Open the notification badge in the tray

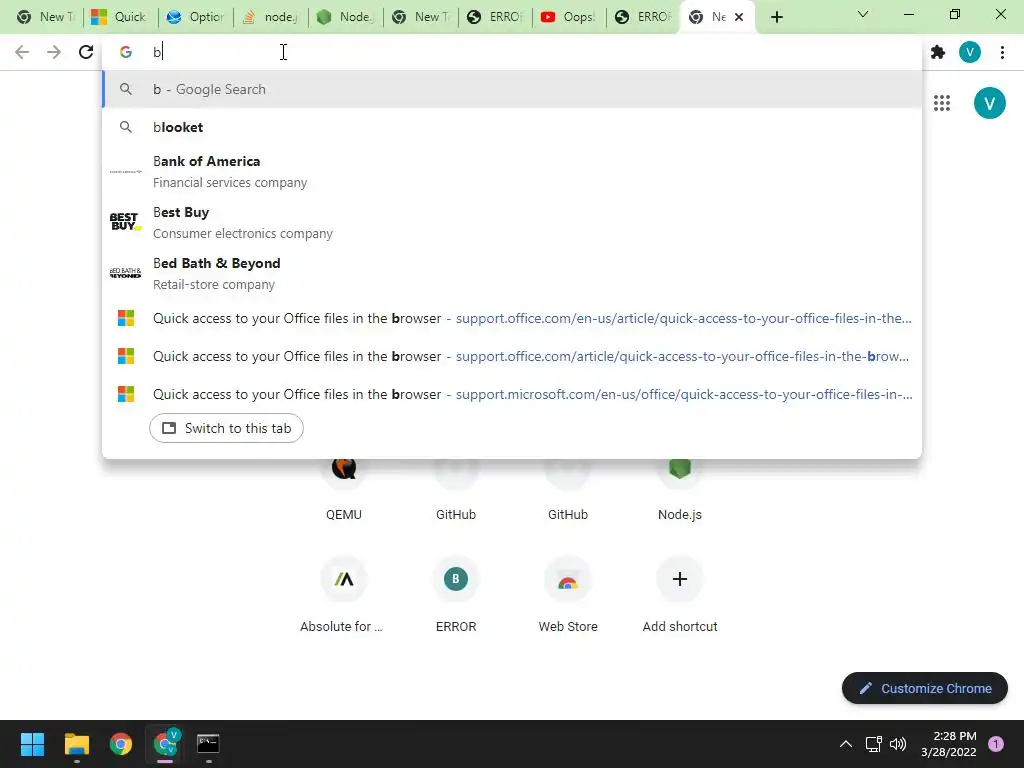tap(996, 744)
